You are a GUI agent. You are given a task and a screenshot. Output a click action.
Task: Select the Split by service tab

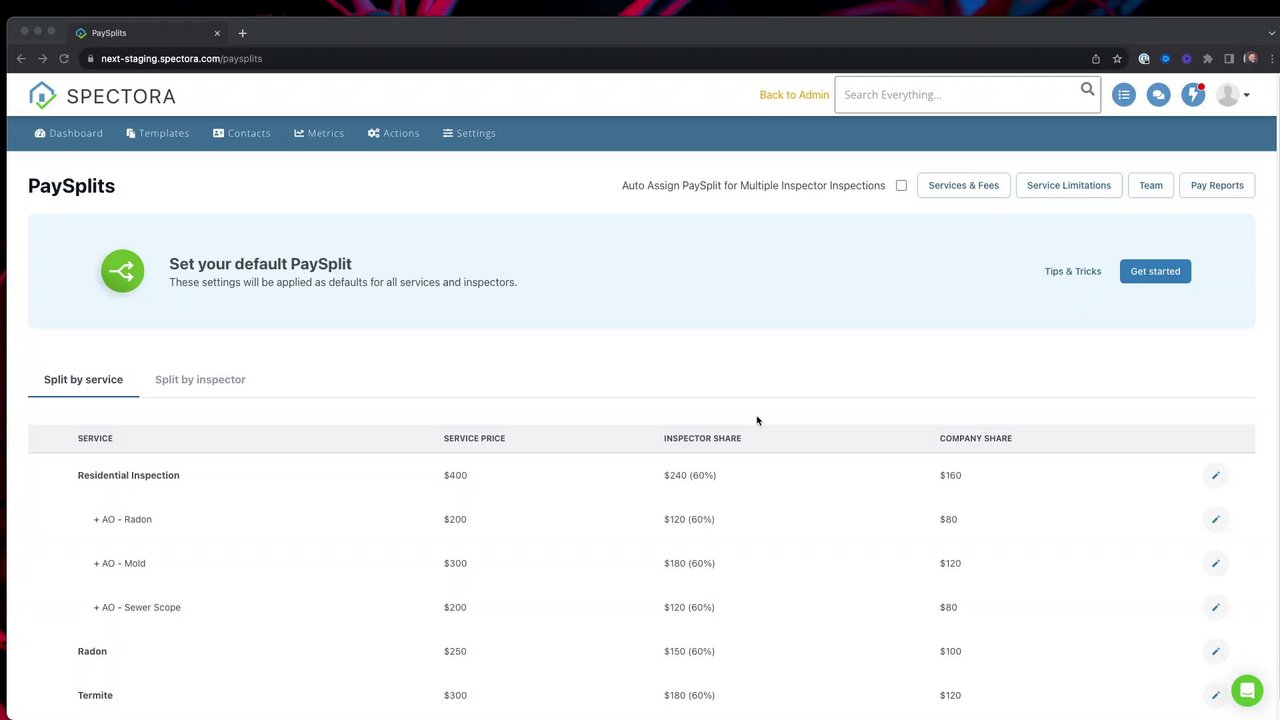click(x=83, y=380)
